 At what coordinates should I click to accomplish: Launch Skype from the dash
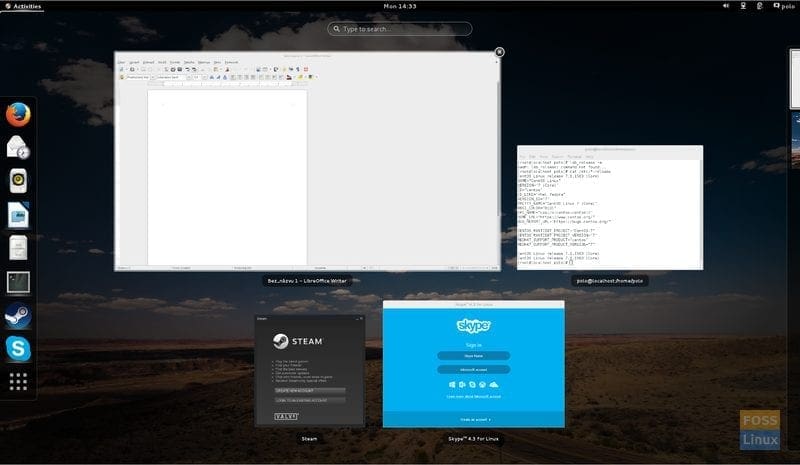[x=18, y=349]
